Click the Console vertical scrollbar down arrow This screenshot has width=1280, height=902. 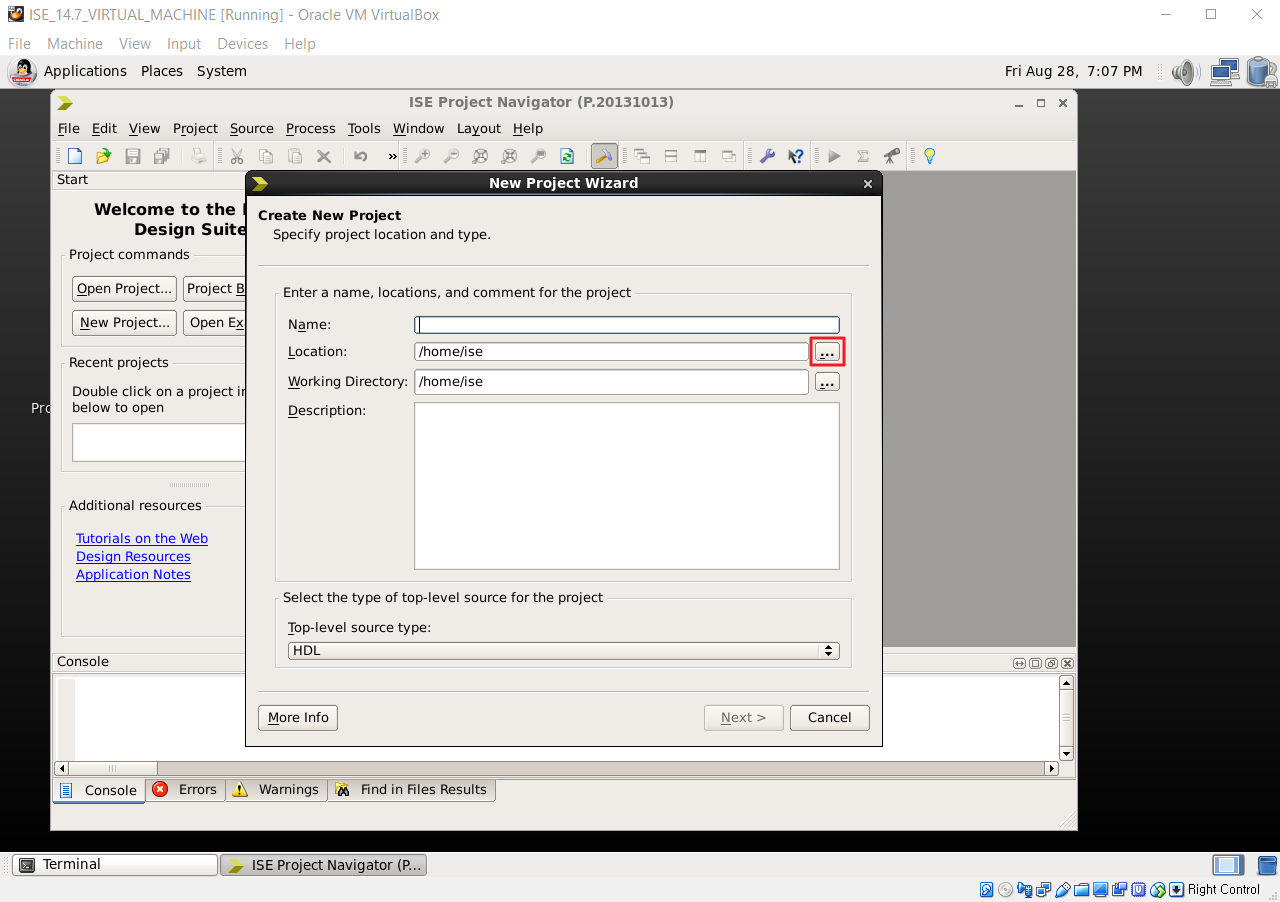point(1066,753)
